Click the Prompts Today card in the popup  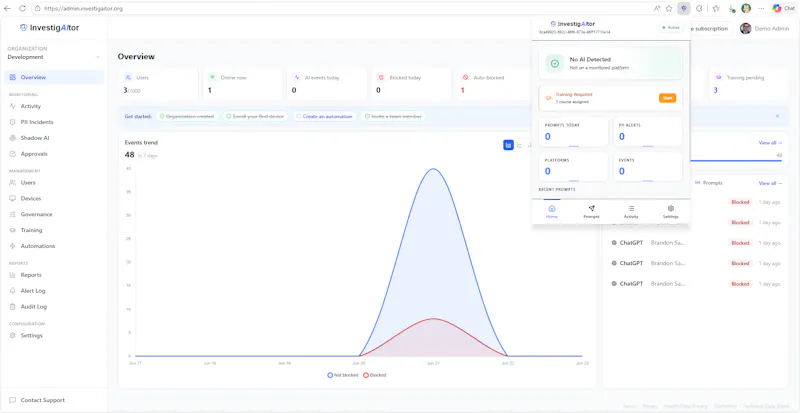573,132
